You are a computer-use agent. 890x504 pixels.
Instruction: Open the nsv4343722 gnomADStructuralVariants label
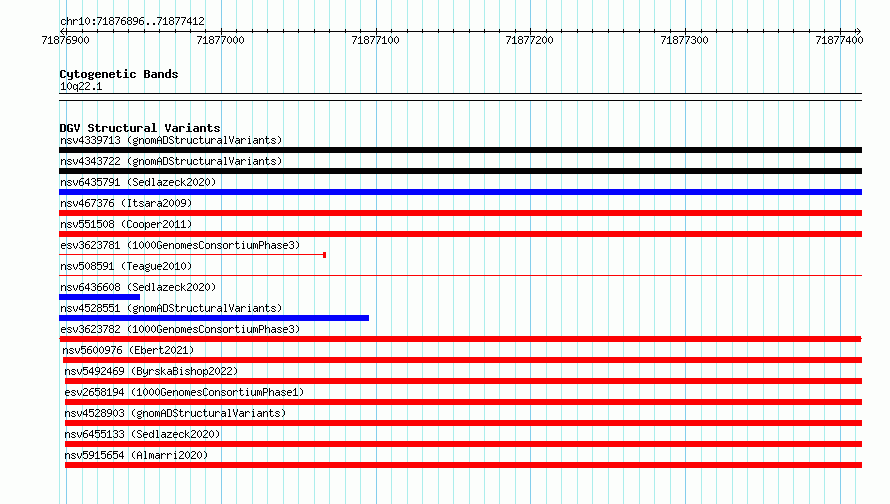pyautogui.click(x=171, y=161)
